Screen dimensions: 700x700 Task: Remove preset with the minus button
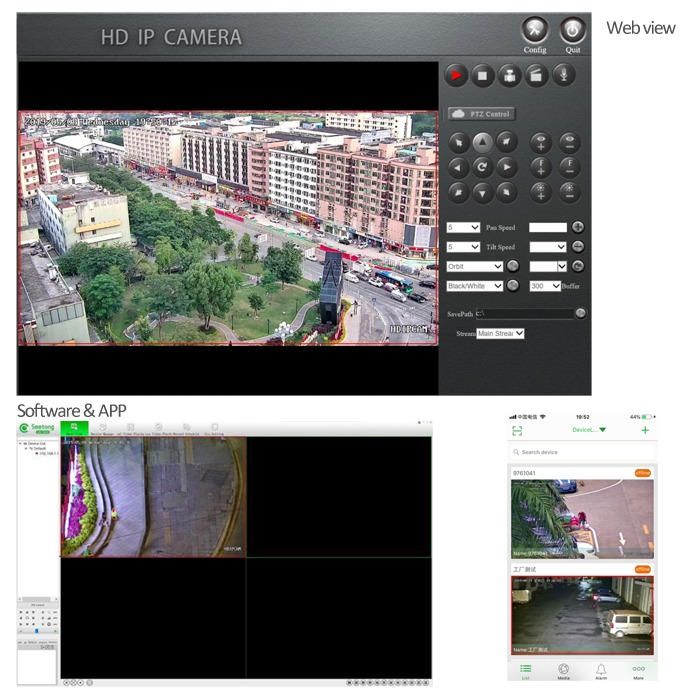coord(578,247)
